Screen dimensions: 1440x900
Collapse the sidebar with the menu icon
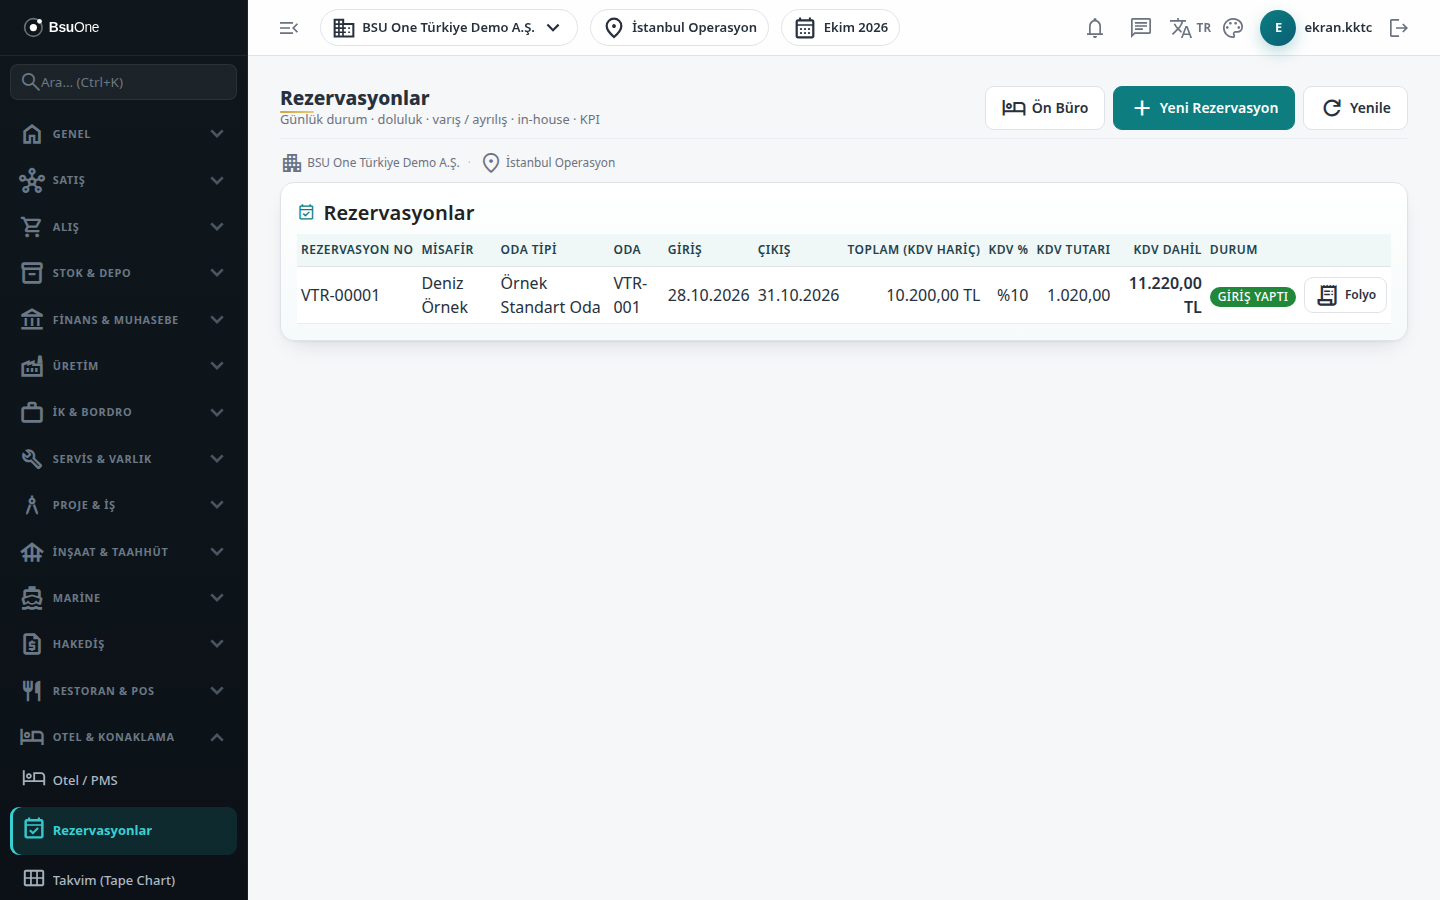[289, 28]
